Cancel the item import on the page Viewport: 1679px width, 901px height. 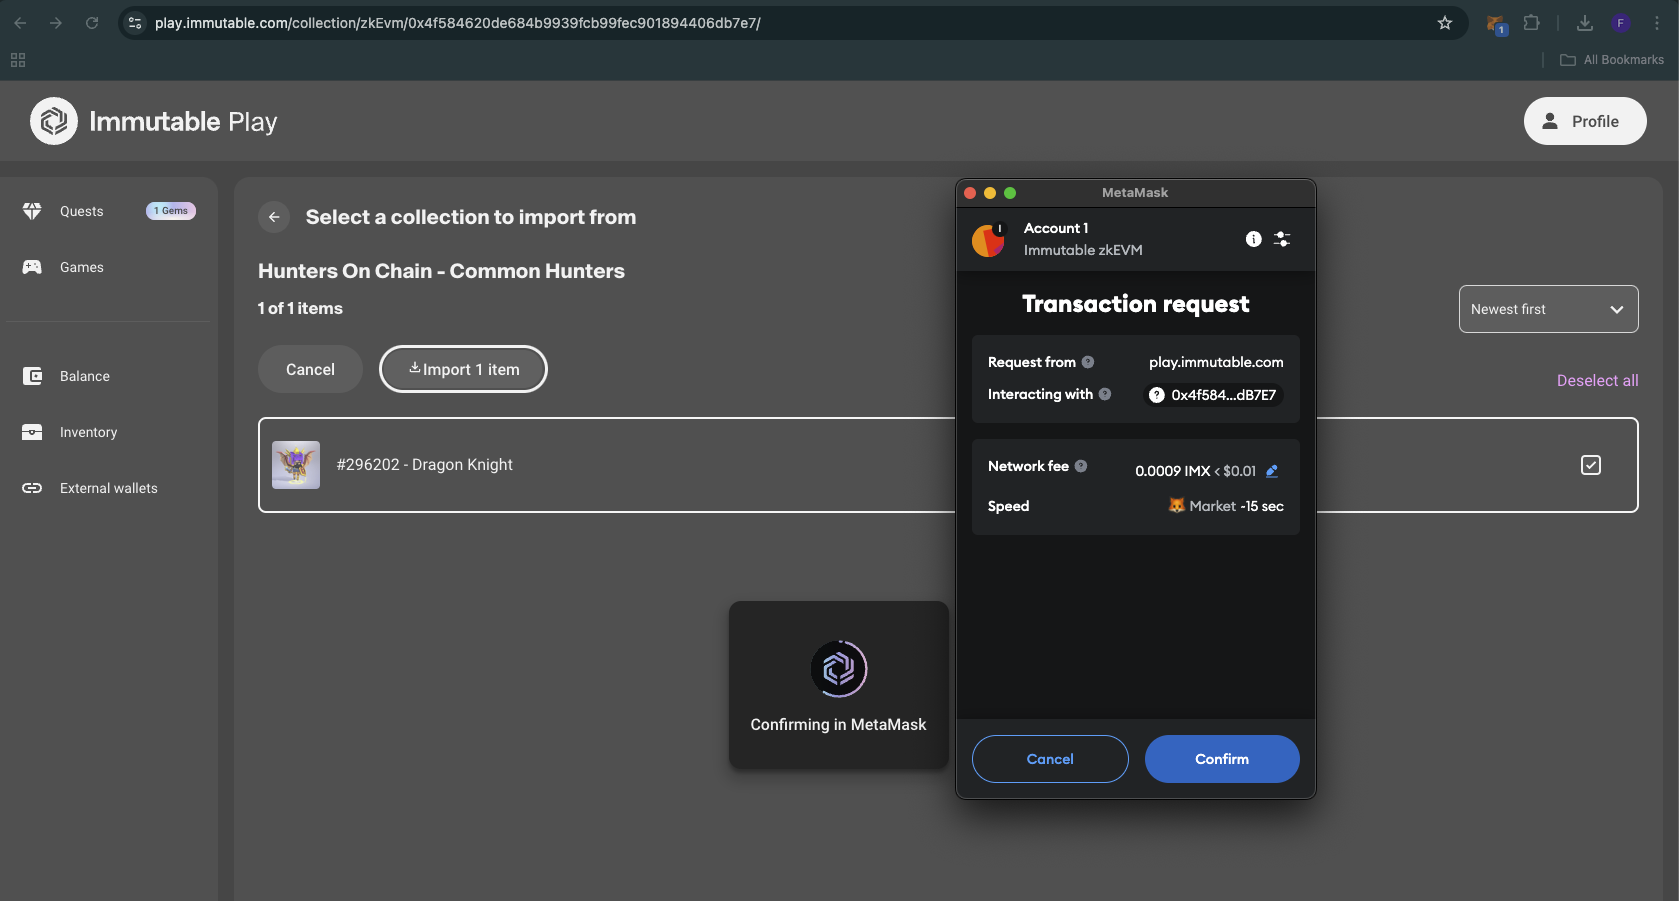(310, 369)
